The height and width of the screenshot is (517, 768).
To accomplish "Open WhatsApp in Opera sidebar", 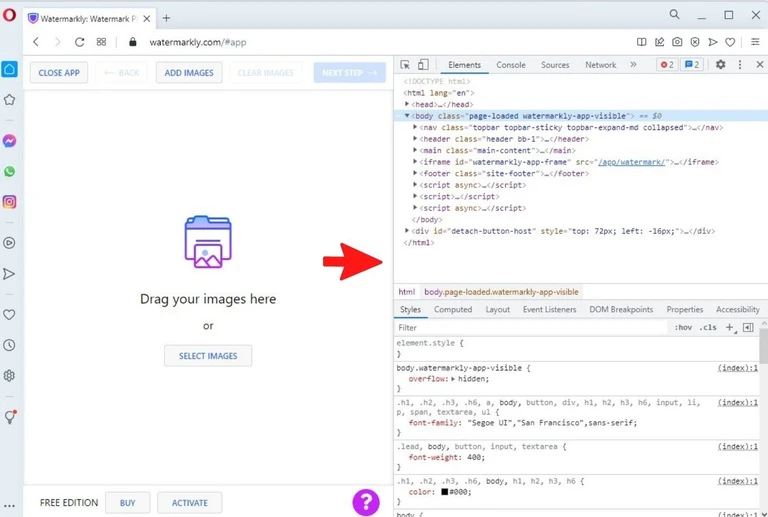I will (9, 171).
